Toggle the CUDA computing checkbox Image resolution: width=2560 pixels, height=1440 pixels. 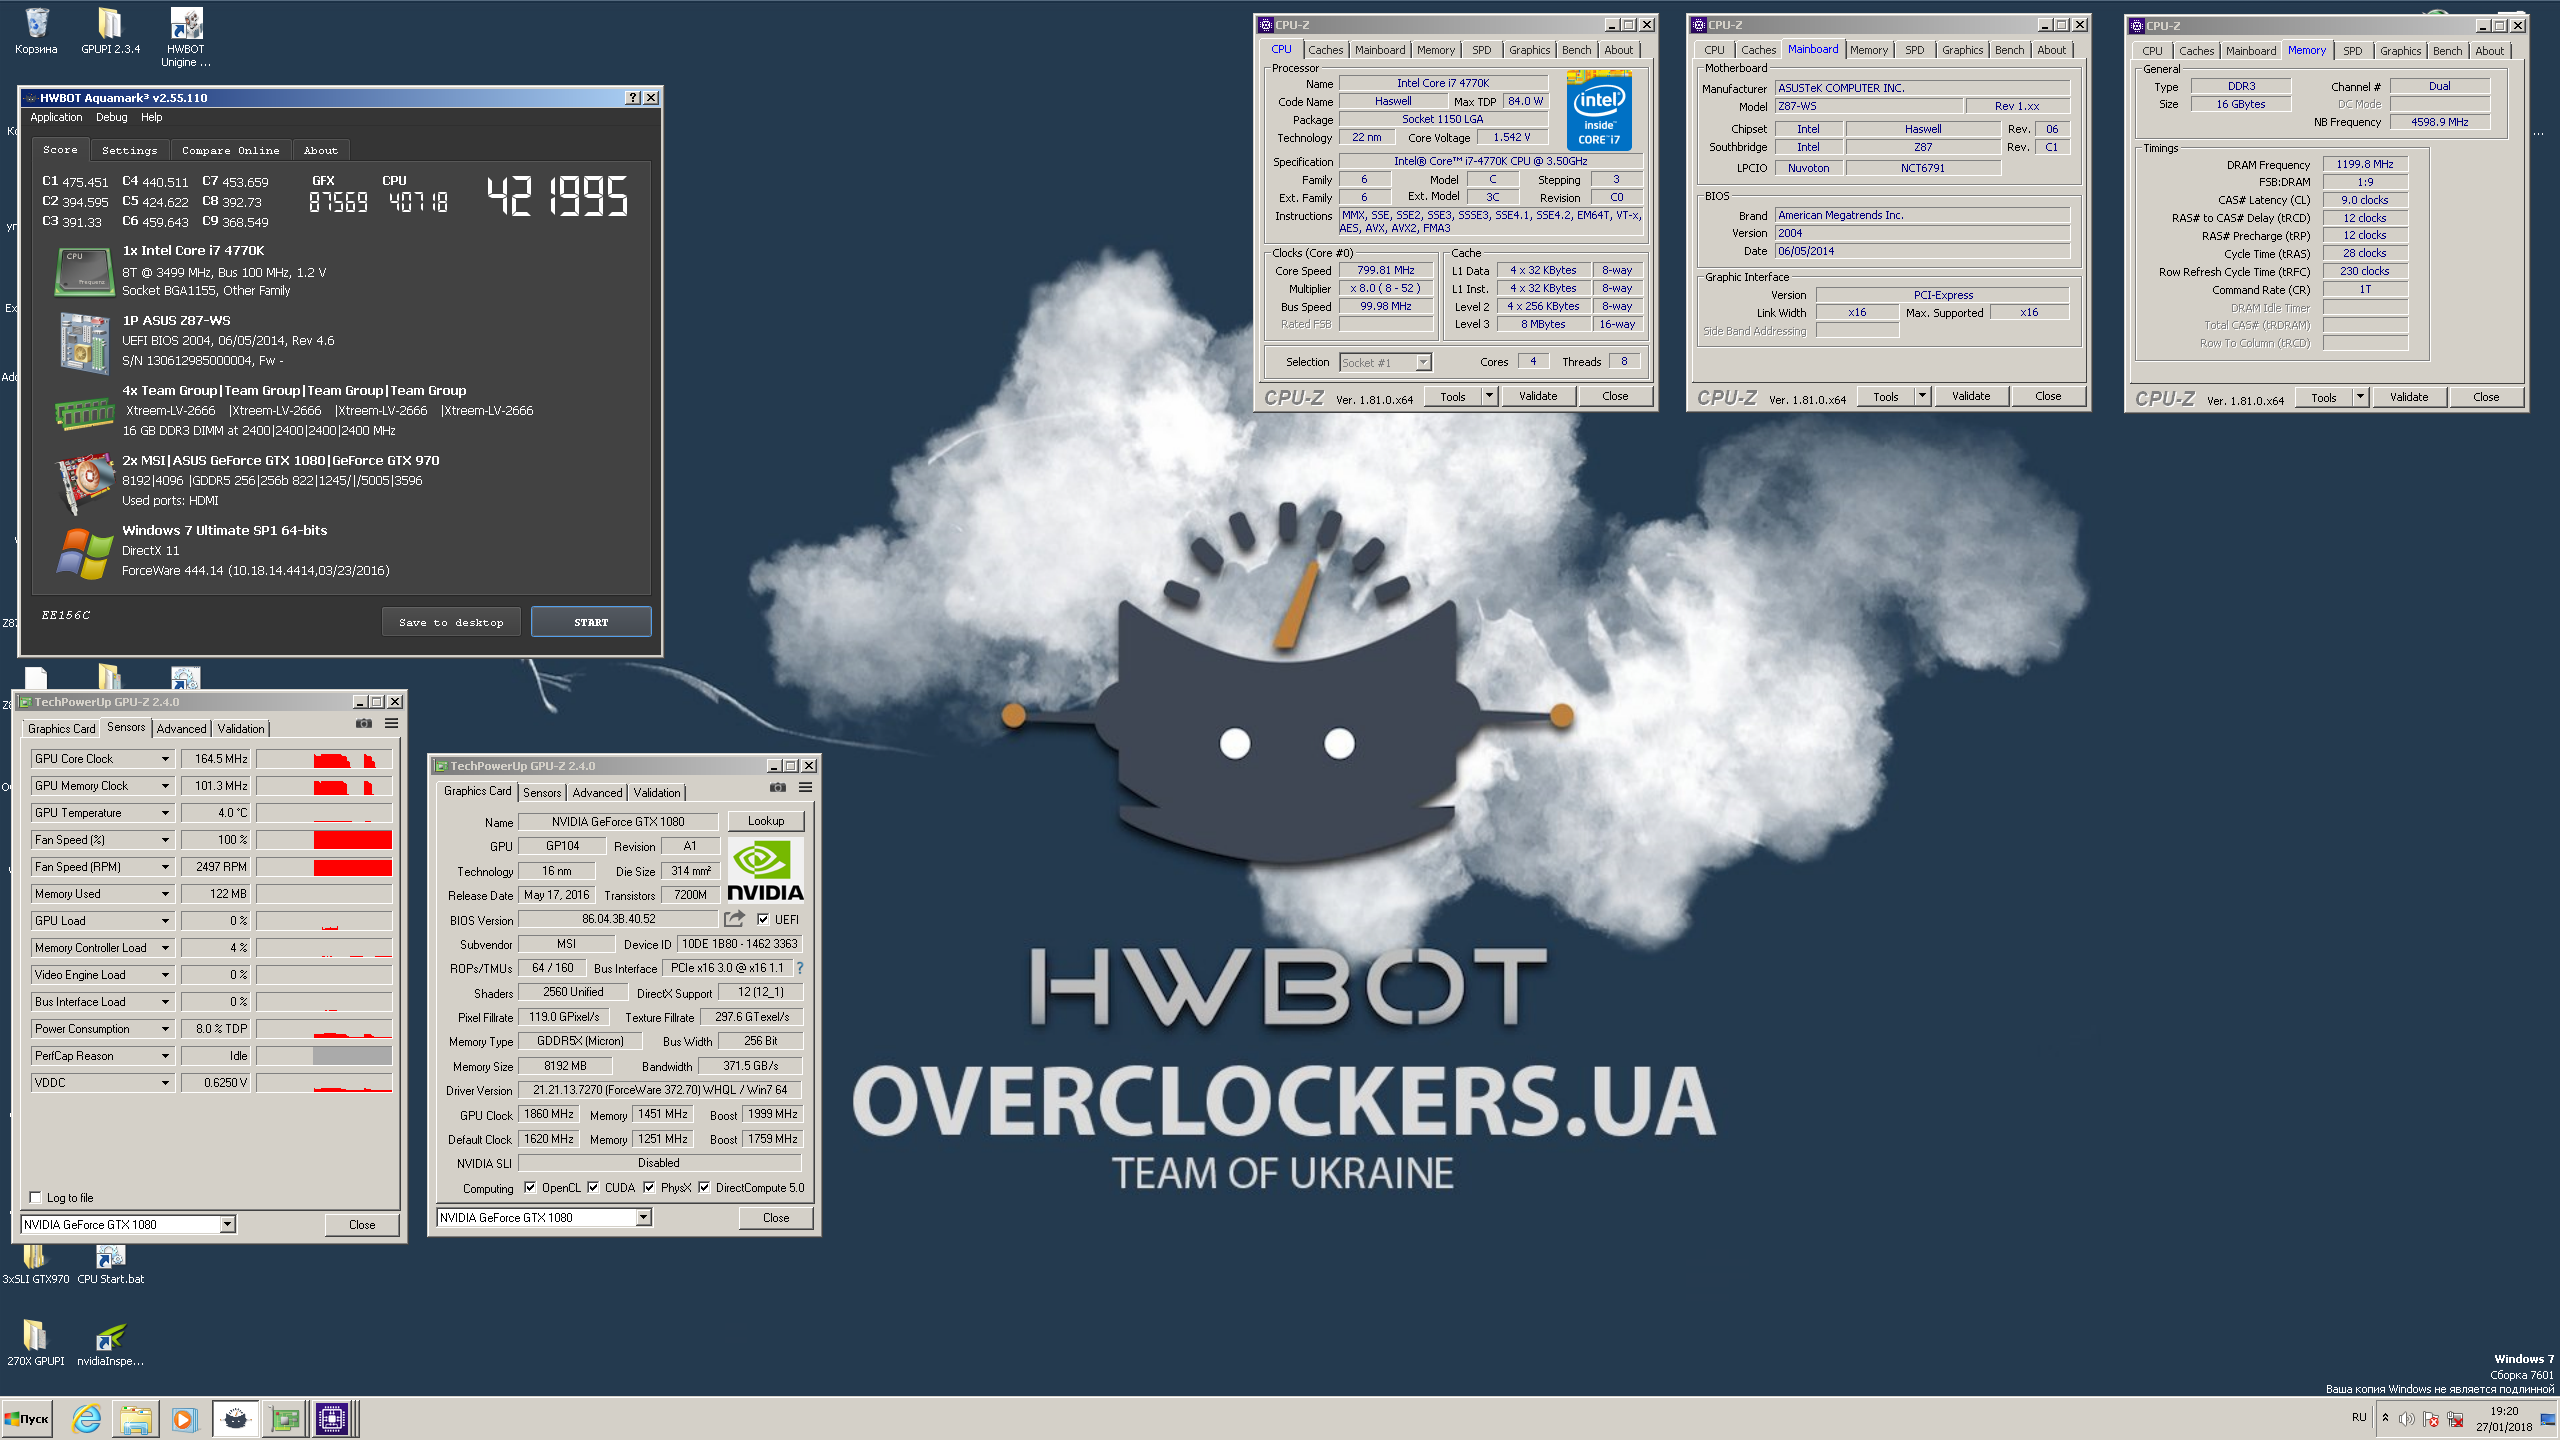593,1188
